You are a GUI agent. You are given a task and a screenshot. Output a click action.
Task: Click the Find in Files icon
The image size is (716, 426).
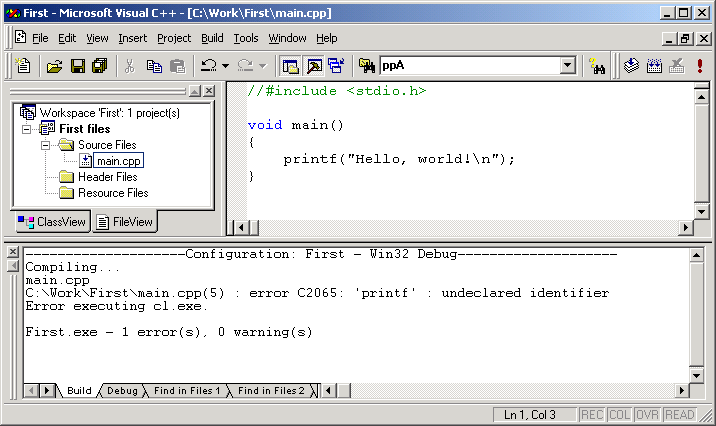367,66
